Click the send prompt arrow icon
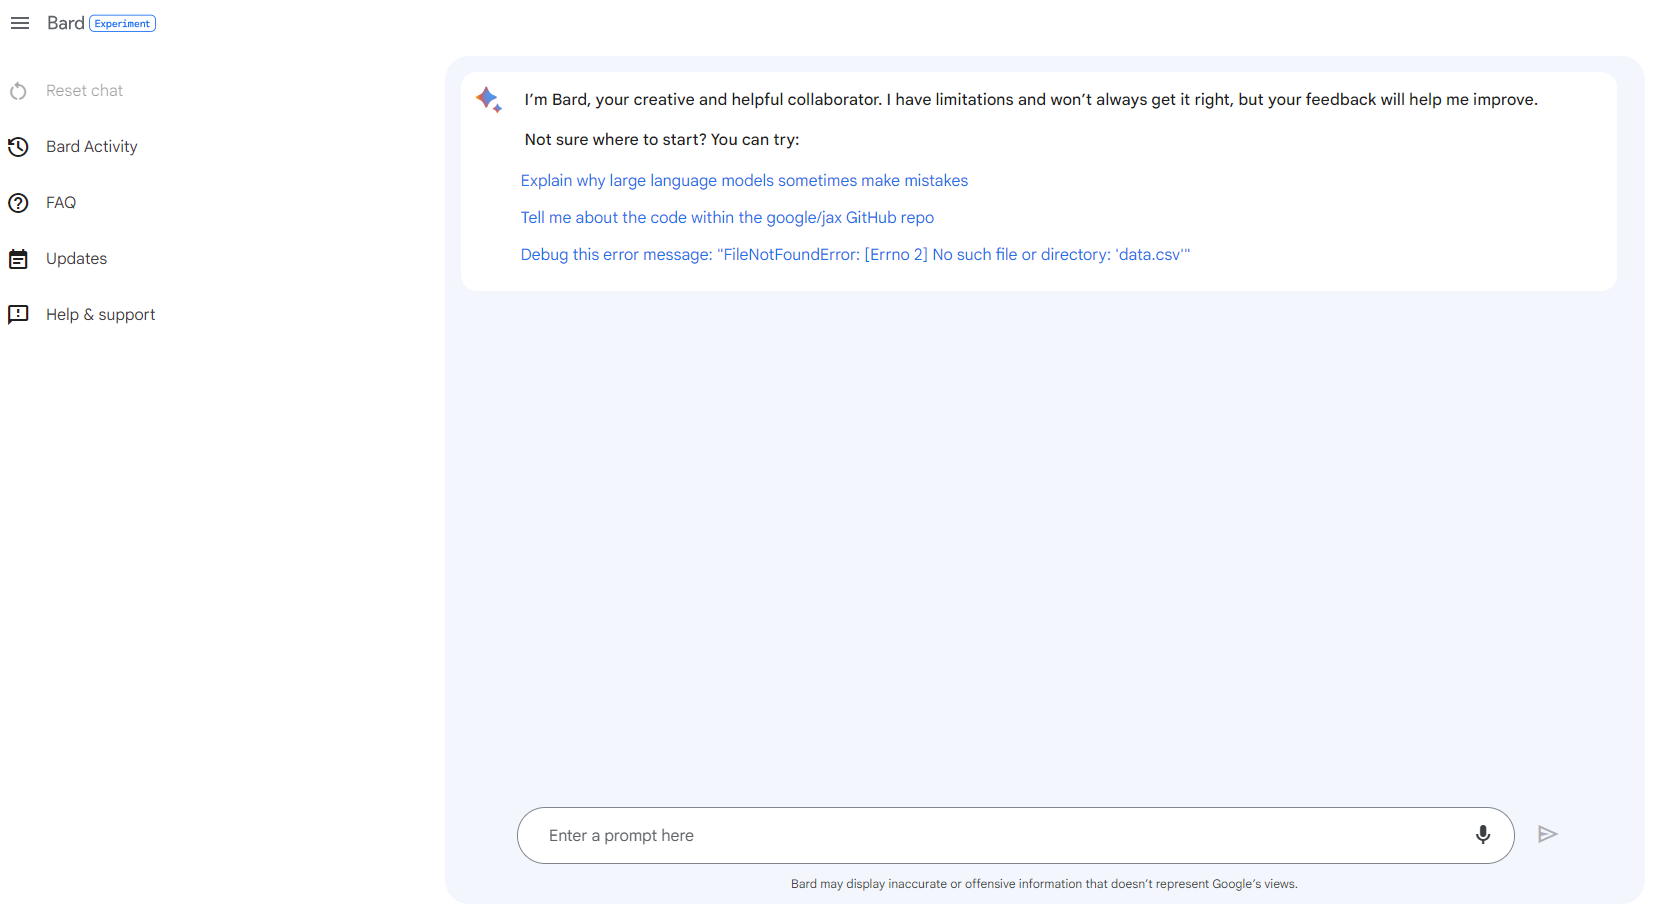The image size is (1656, 913). coord(1547,835)
